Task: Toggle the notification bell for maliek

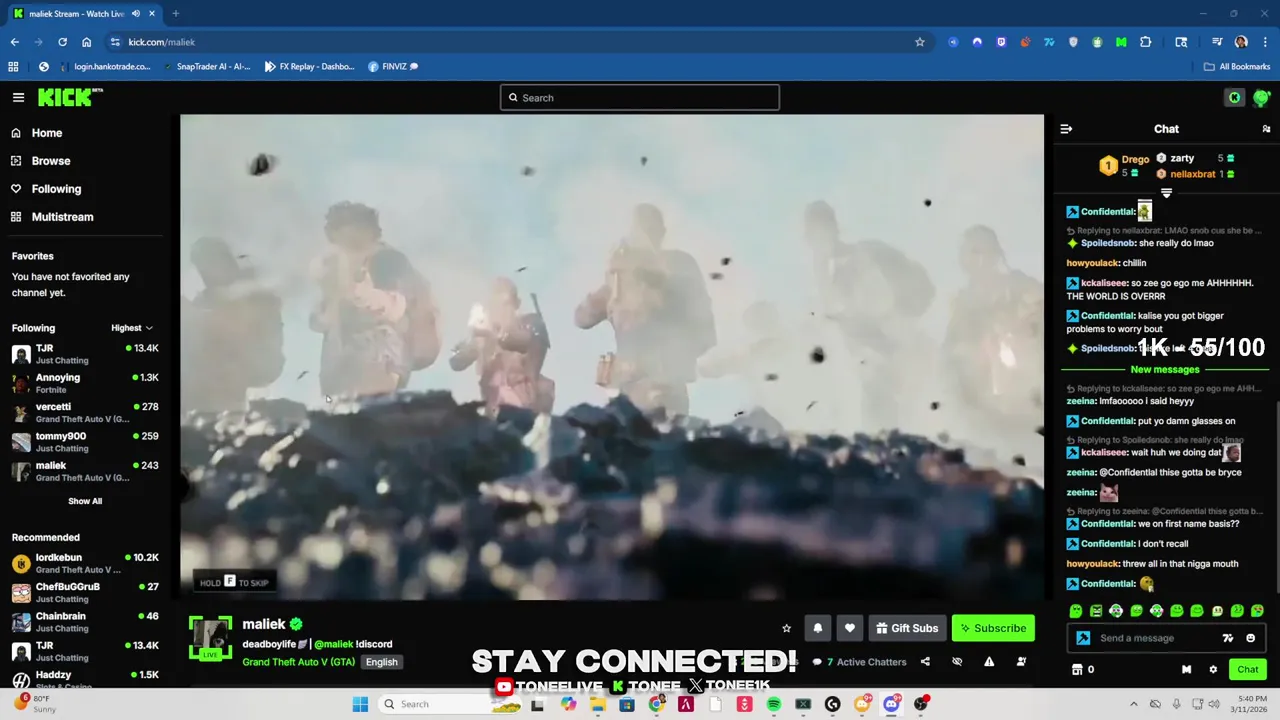Action: pyautogui.click(x=817, y=628)
